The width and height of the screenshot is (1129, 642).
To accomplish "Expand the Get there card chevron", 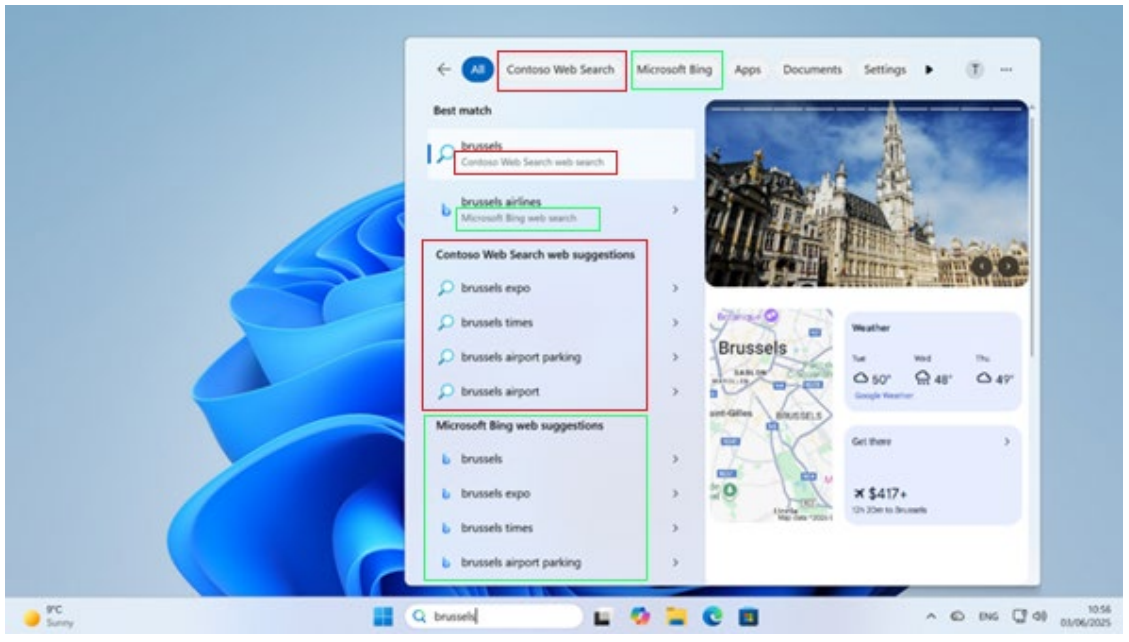I will [1007, 441].
